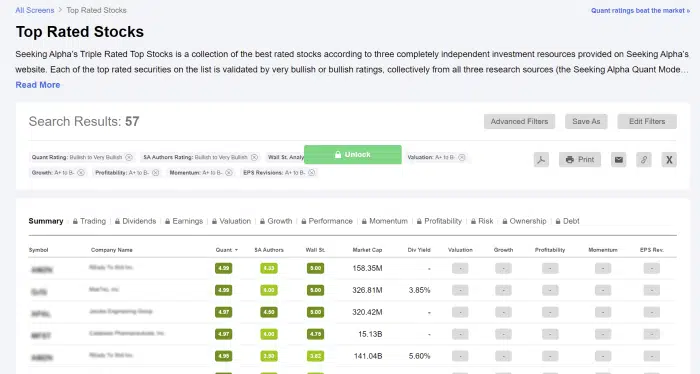Click the blurred ticker symbol in the 15.13B row
This screenshot has height=374, width=700.
[x=41, y=336]
